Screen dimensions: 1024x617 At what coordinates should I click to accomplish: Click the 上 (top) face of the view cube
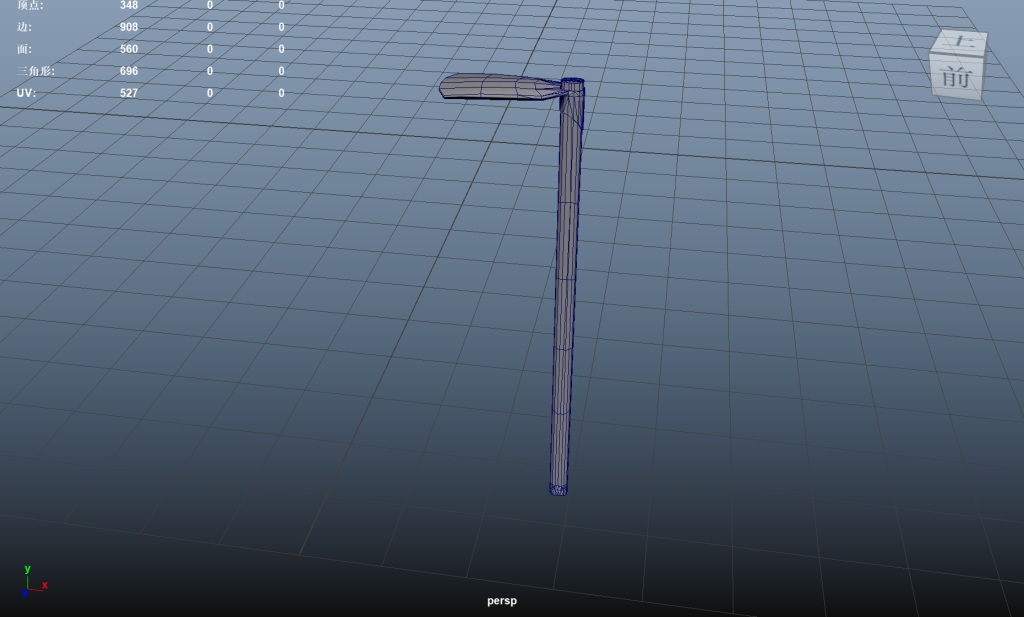coord(961,42)
